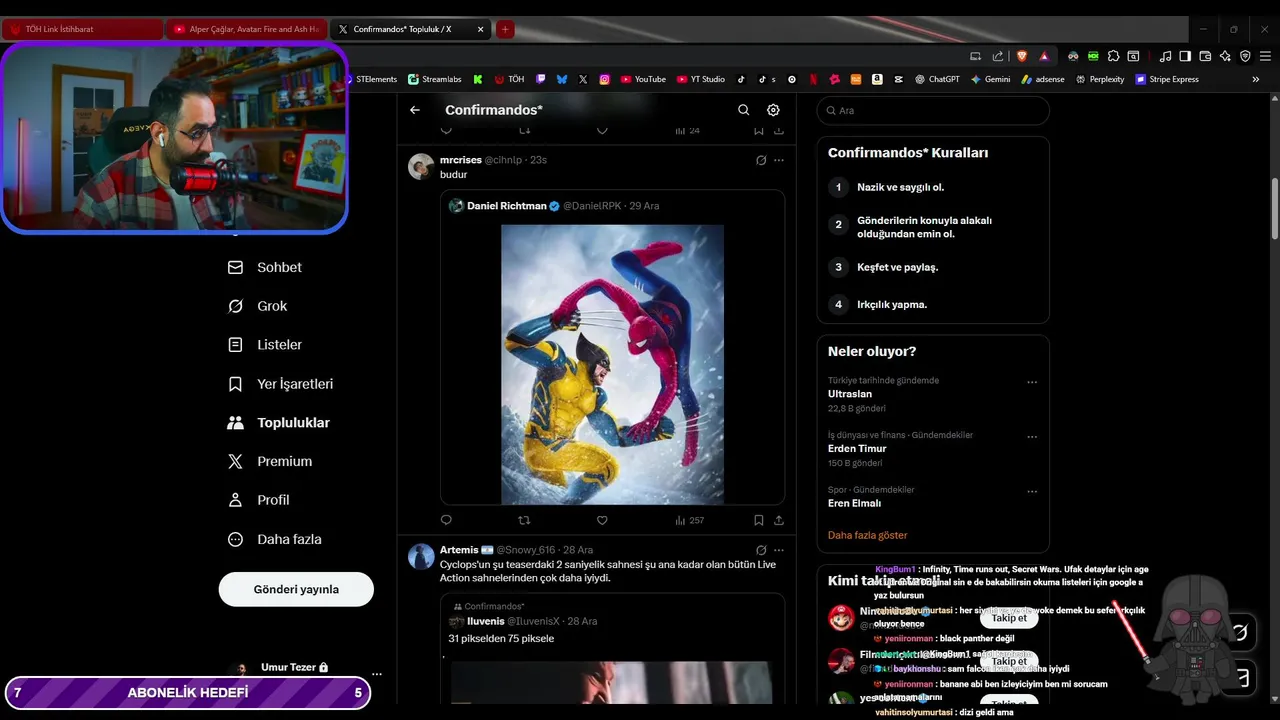Image resolution: width=1280 pixels, height=720 pixels.
Task: Open Yer İşaretleri bookmarks
Action: click(x=281, y=384)
